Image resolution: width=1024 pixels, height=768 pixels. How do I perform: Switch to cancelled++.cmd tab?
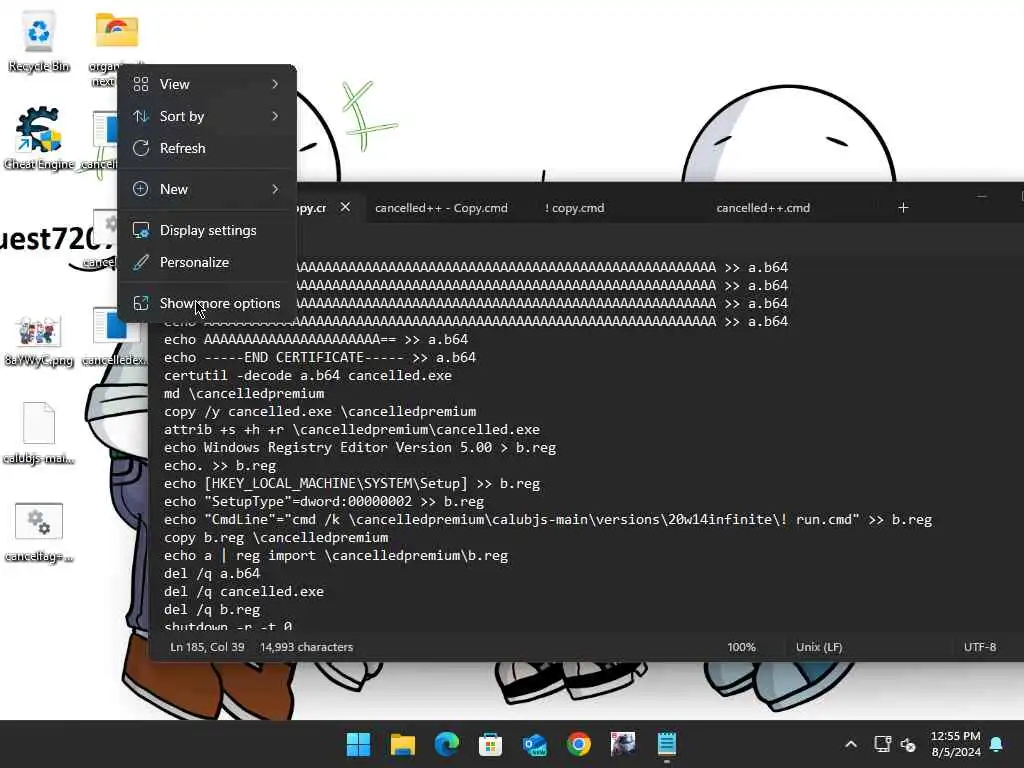click(763, 208)
